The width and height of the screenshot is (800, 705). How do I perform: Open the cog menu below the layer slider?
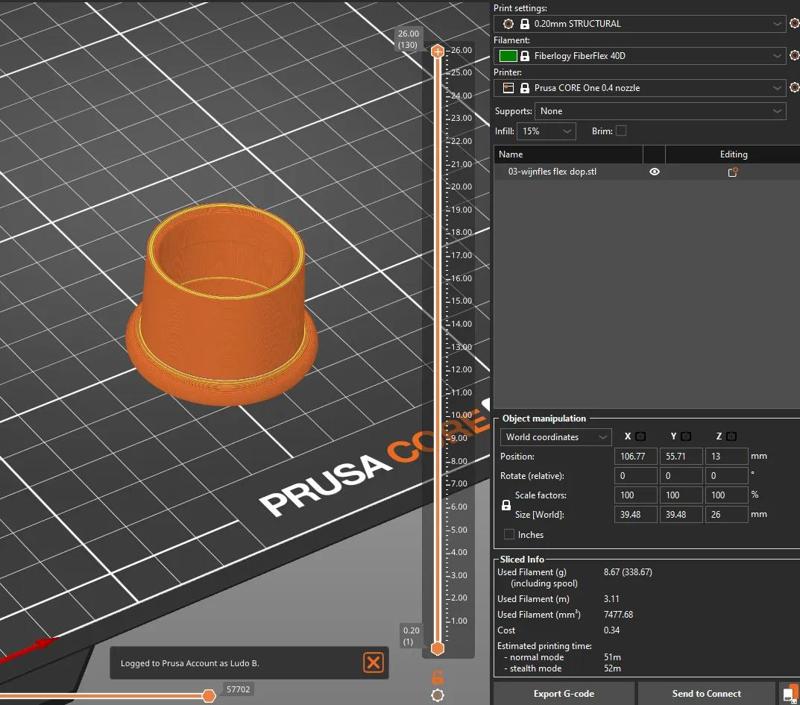tap(438, 695)
